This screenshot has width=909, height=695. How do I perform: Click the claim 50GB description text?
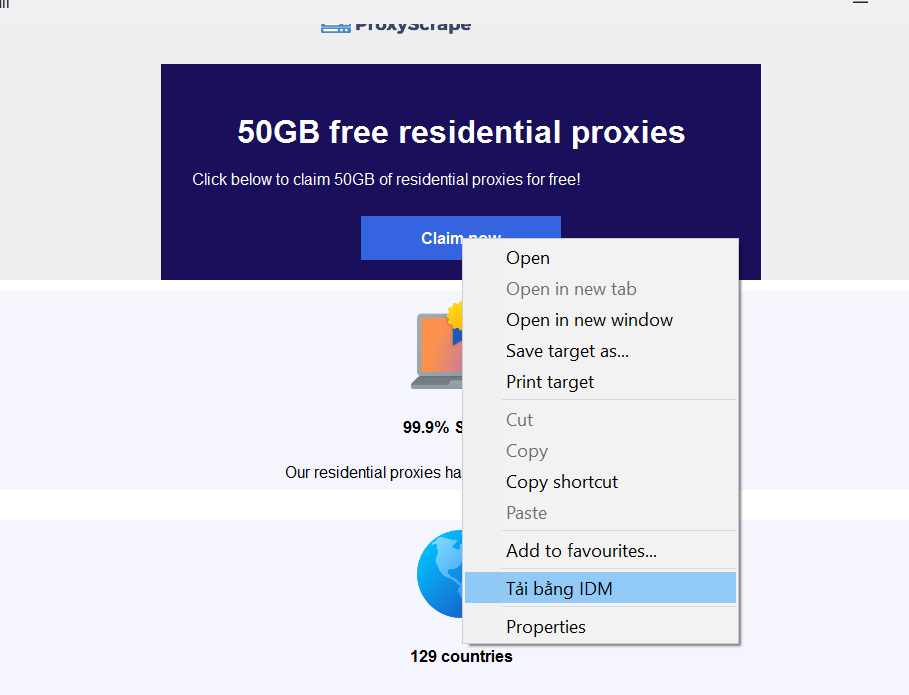click(x=386, y=180)
